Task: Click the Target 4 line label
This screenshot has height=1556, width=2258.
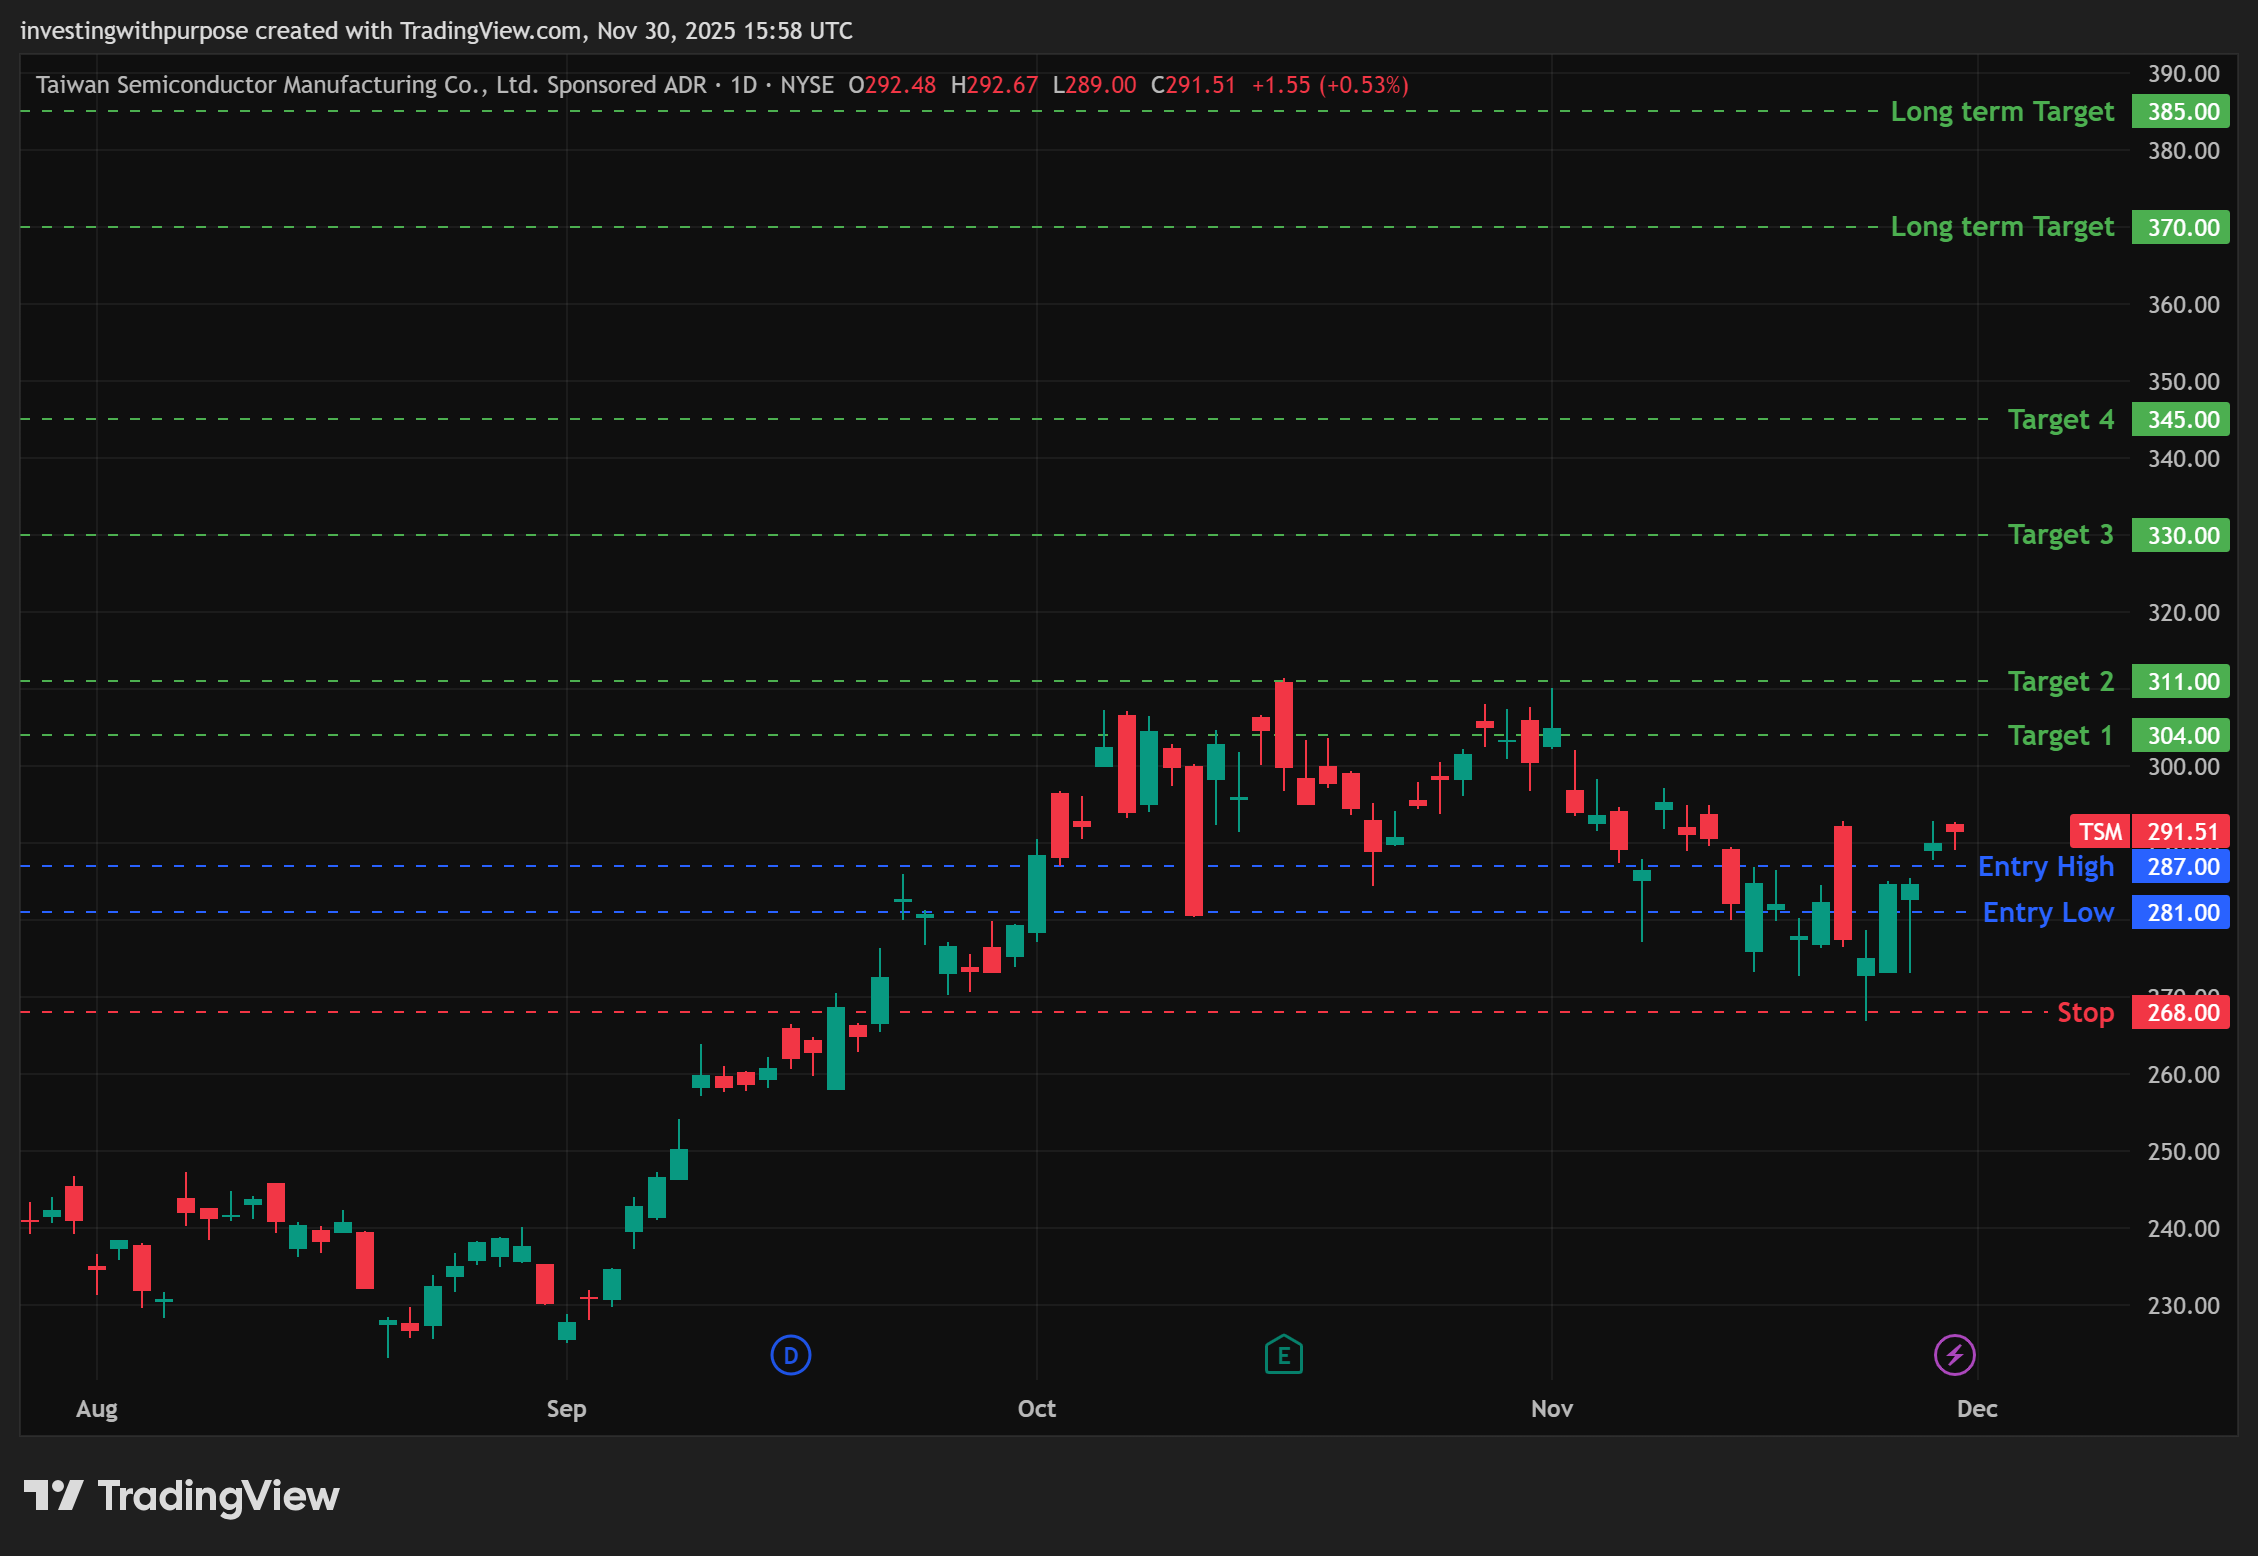Action: (x=2060, y=419)
